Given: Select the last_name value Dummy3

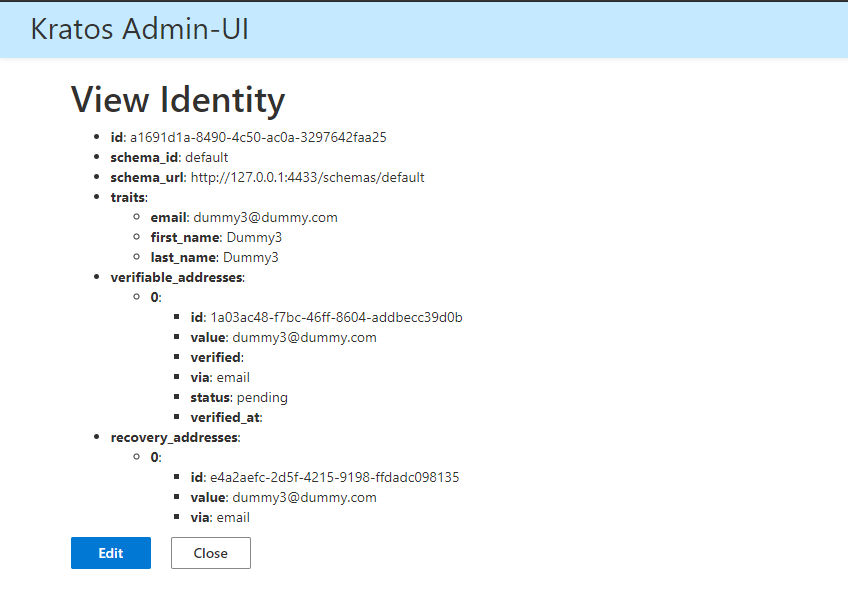Looking at the screenshot, I should (251, 257).
